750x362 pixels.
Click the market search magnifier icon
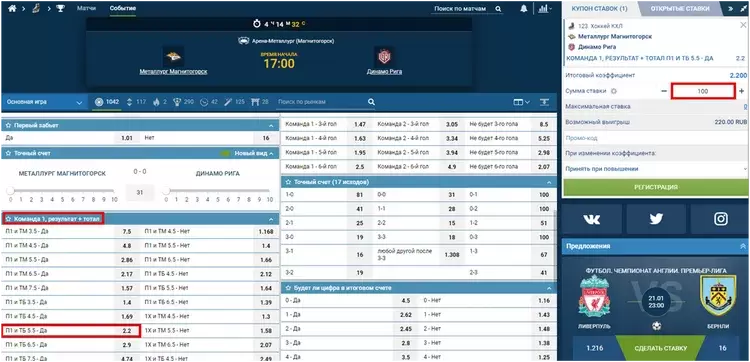371,102
